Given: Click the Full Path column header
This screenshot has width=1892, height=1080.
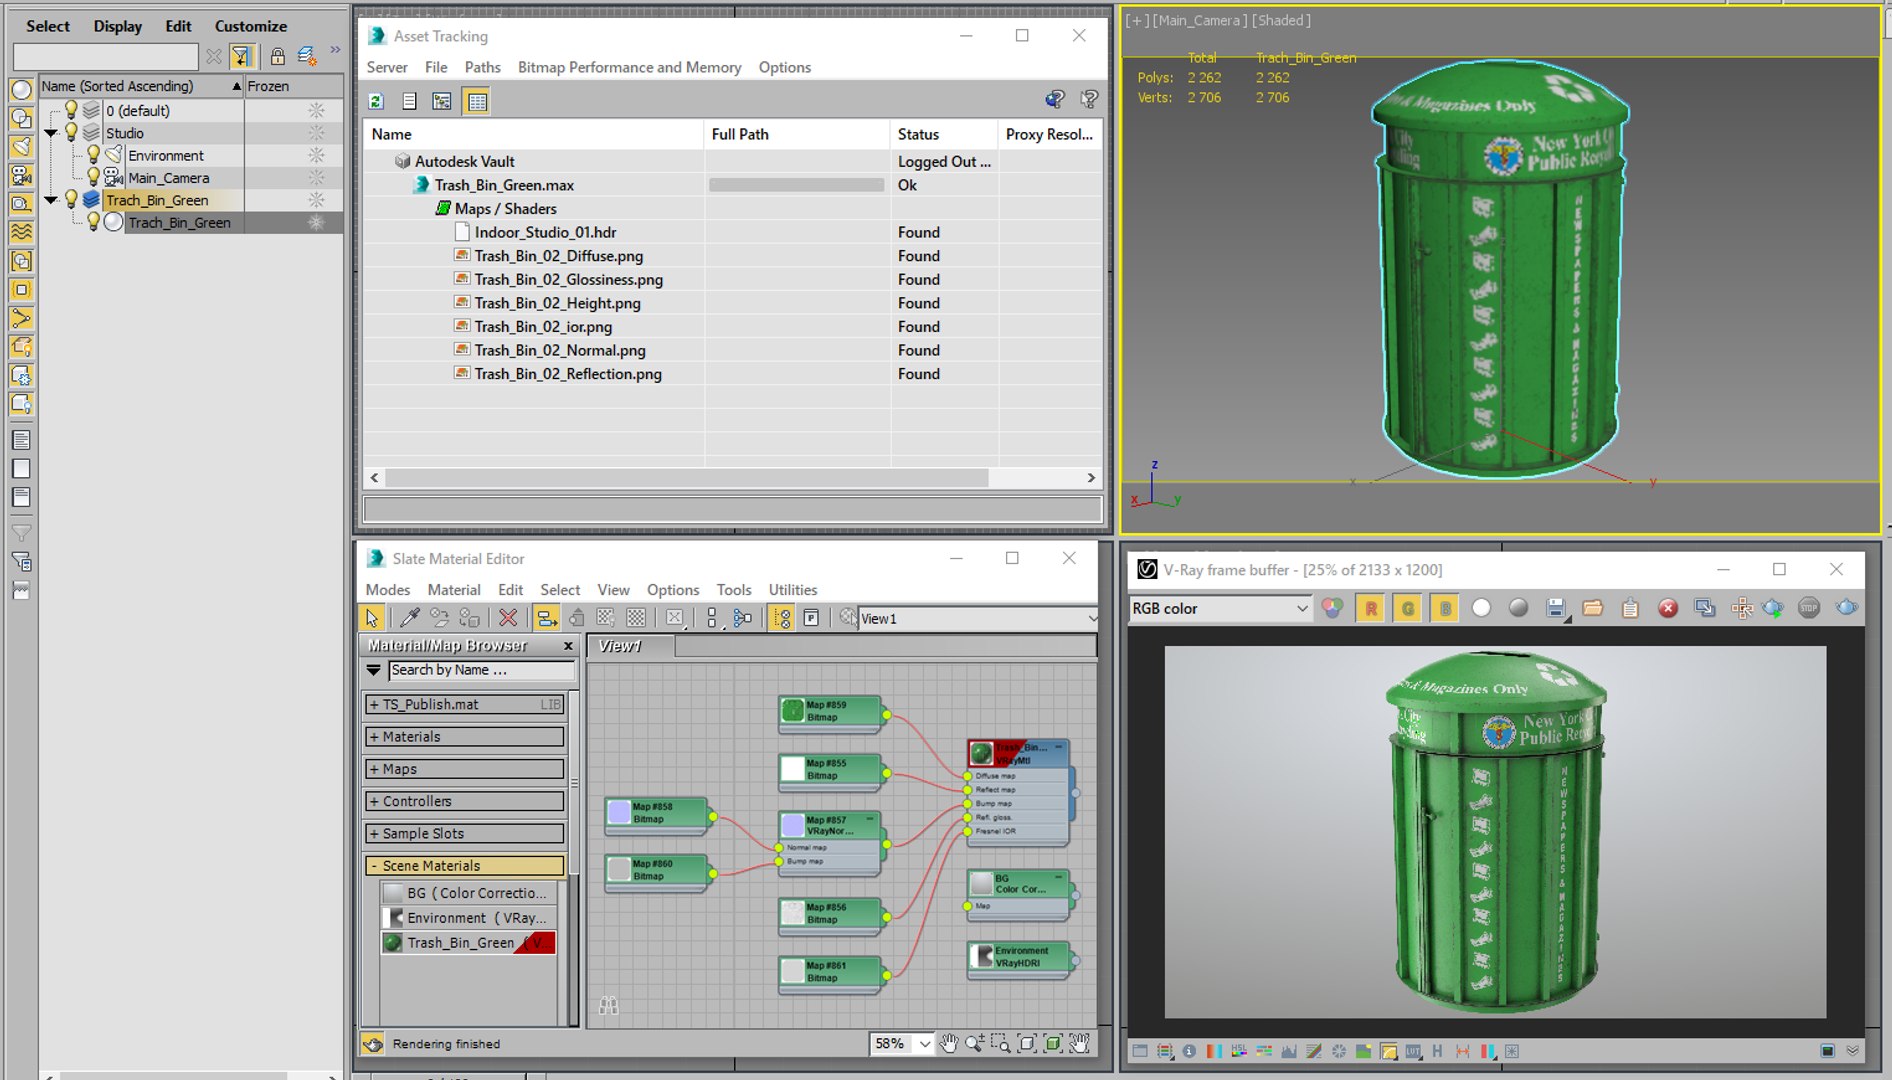Looking at the screenshot, I should click(x=797, y=134).
